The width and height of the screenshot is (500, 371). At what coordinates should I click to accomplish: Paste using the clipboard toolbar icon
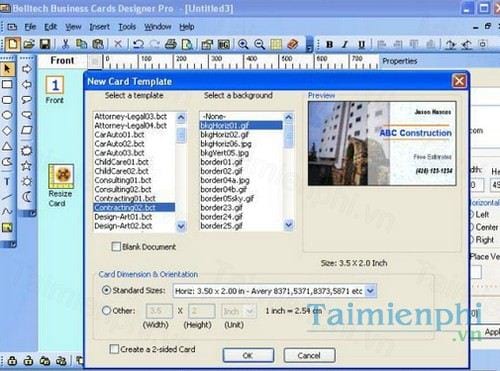coord(98,44)
